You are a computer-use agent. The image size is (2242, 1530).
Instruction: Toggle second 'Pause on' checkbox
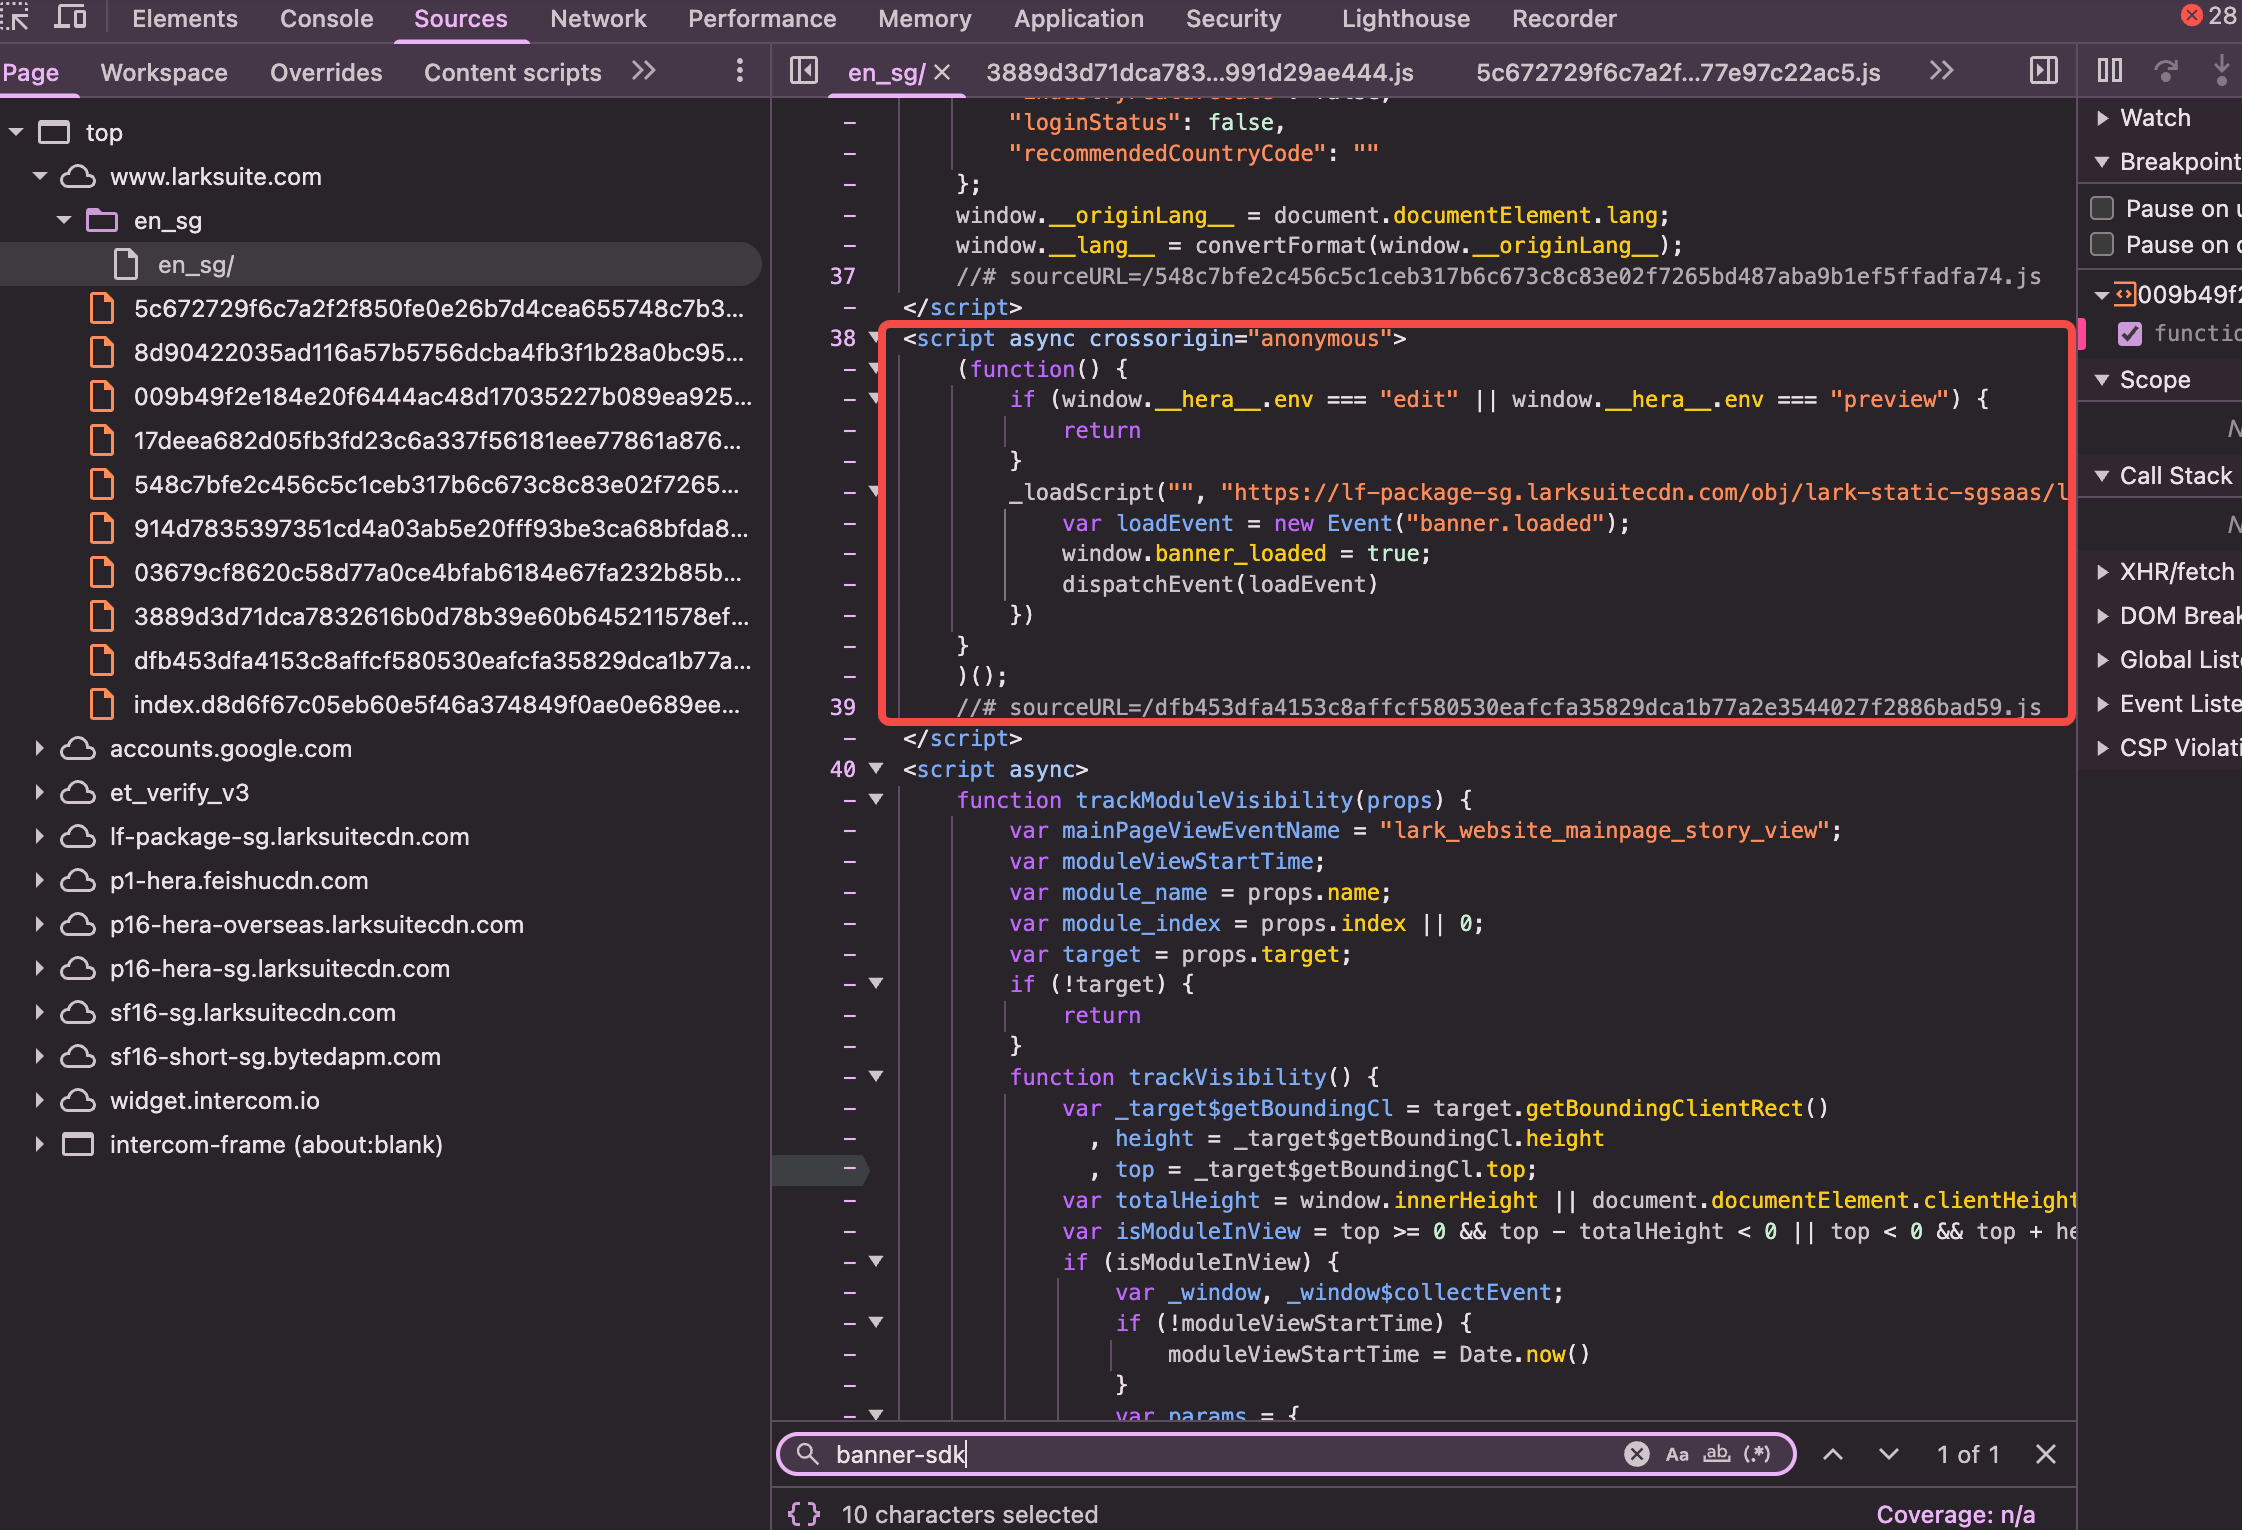(2102, 244)
